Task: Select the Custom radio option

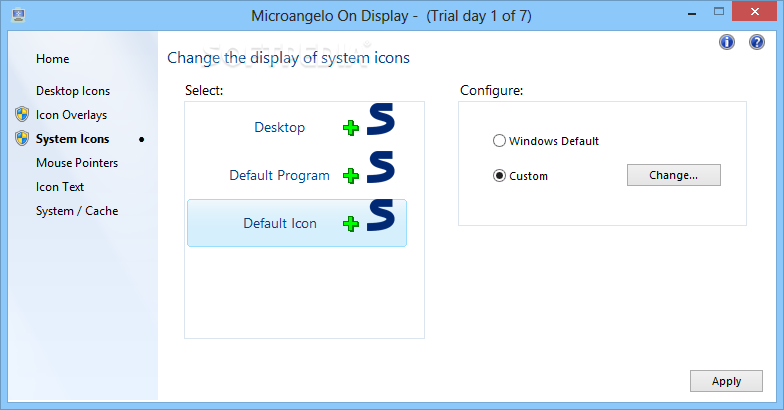Action: point(500,176)
